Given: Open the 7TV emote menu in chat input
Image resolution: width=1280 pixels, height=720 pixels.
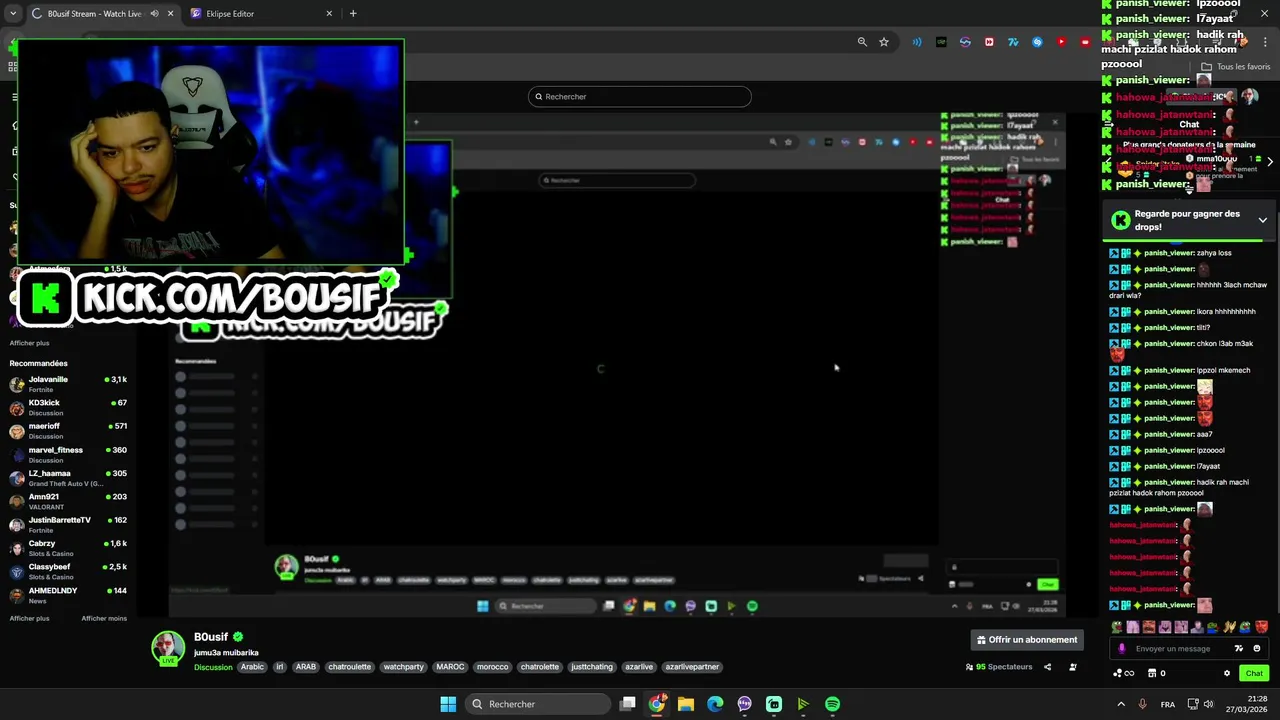Looking at the screenshot, I should [x=1239, y=649].
